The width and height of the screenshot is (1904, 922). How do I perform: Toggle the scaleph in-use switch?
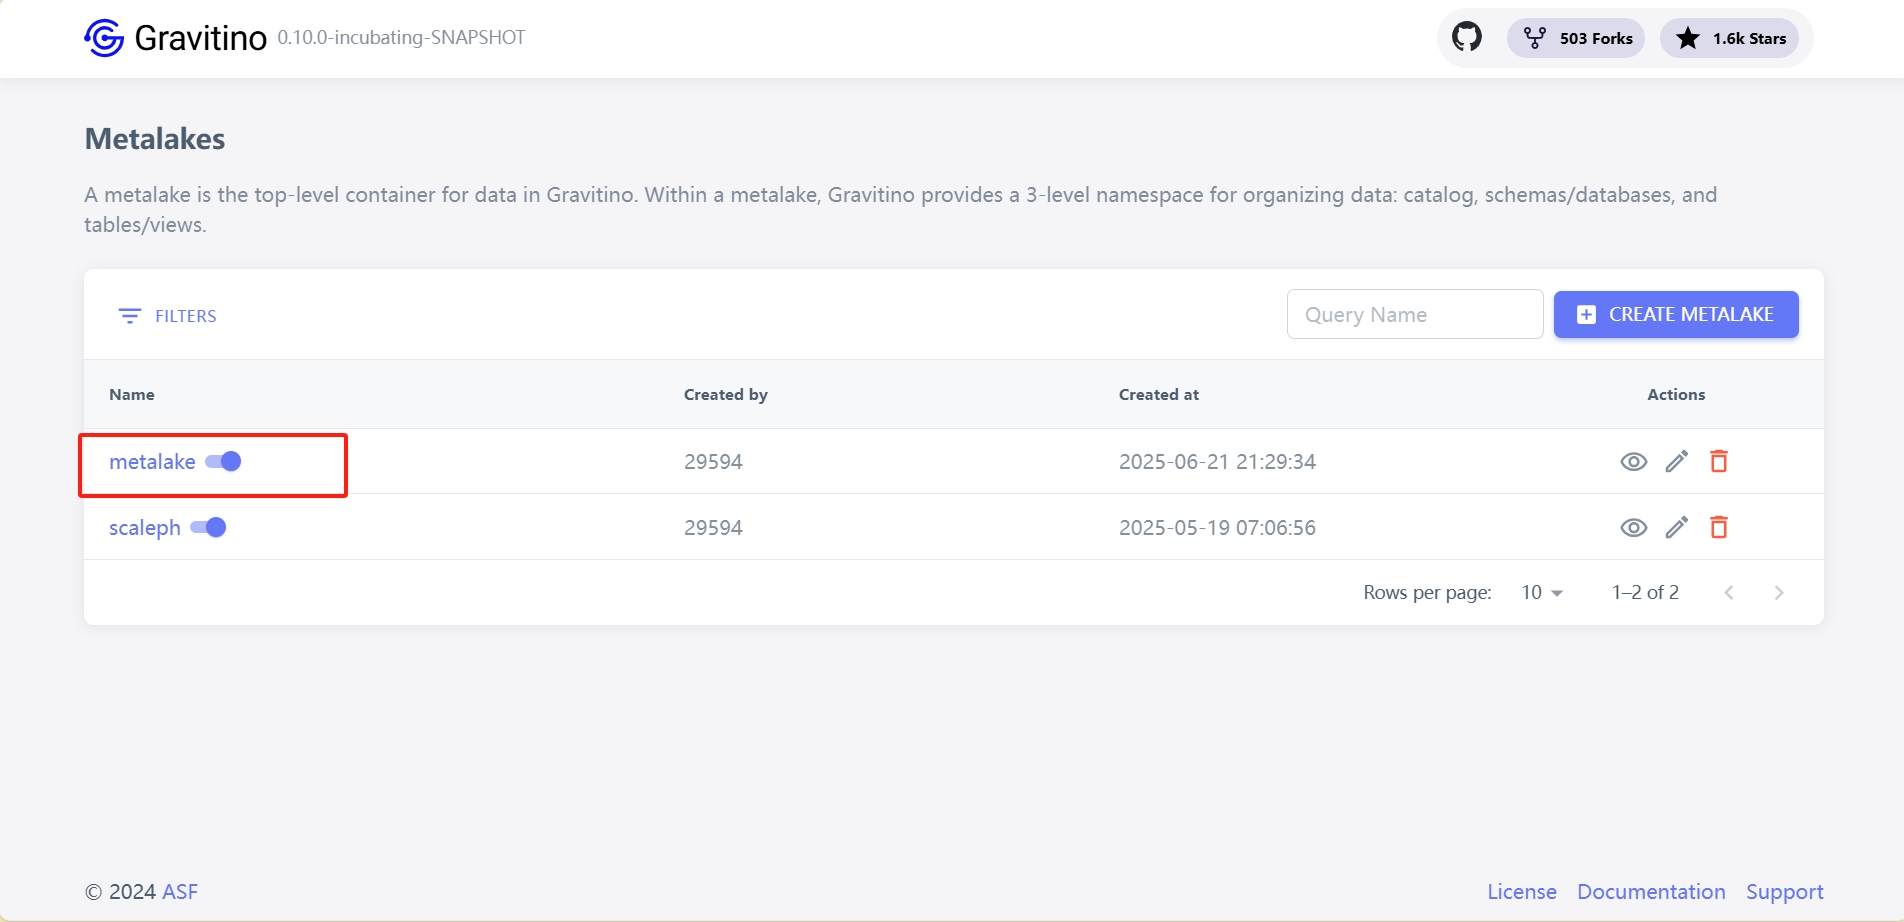tap(208, 527)
